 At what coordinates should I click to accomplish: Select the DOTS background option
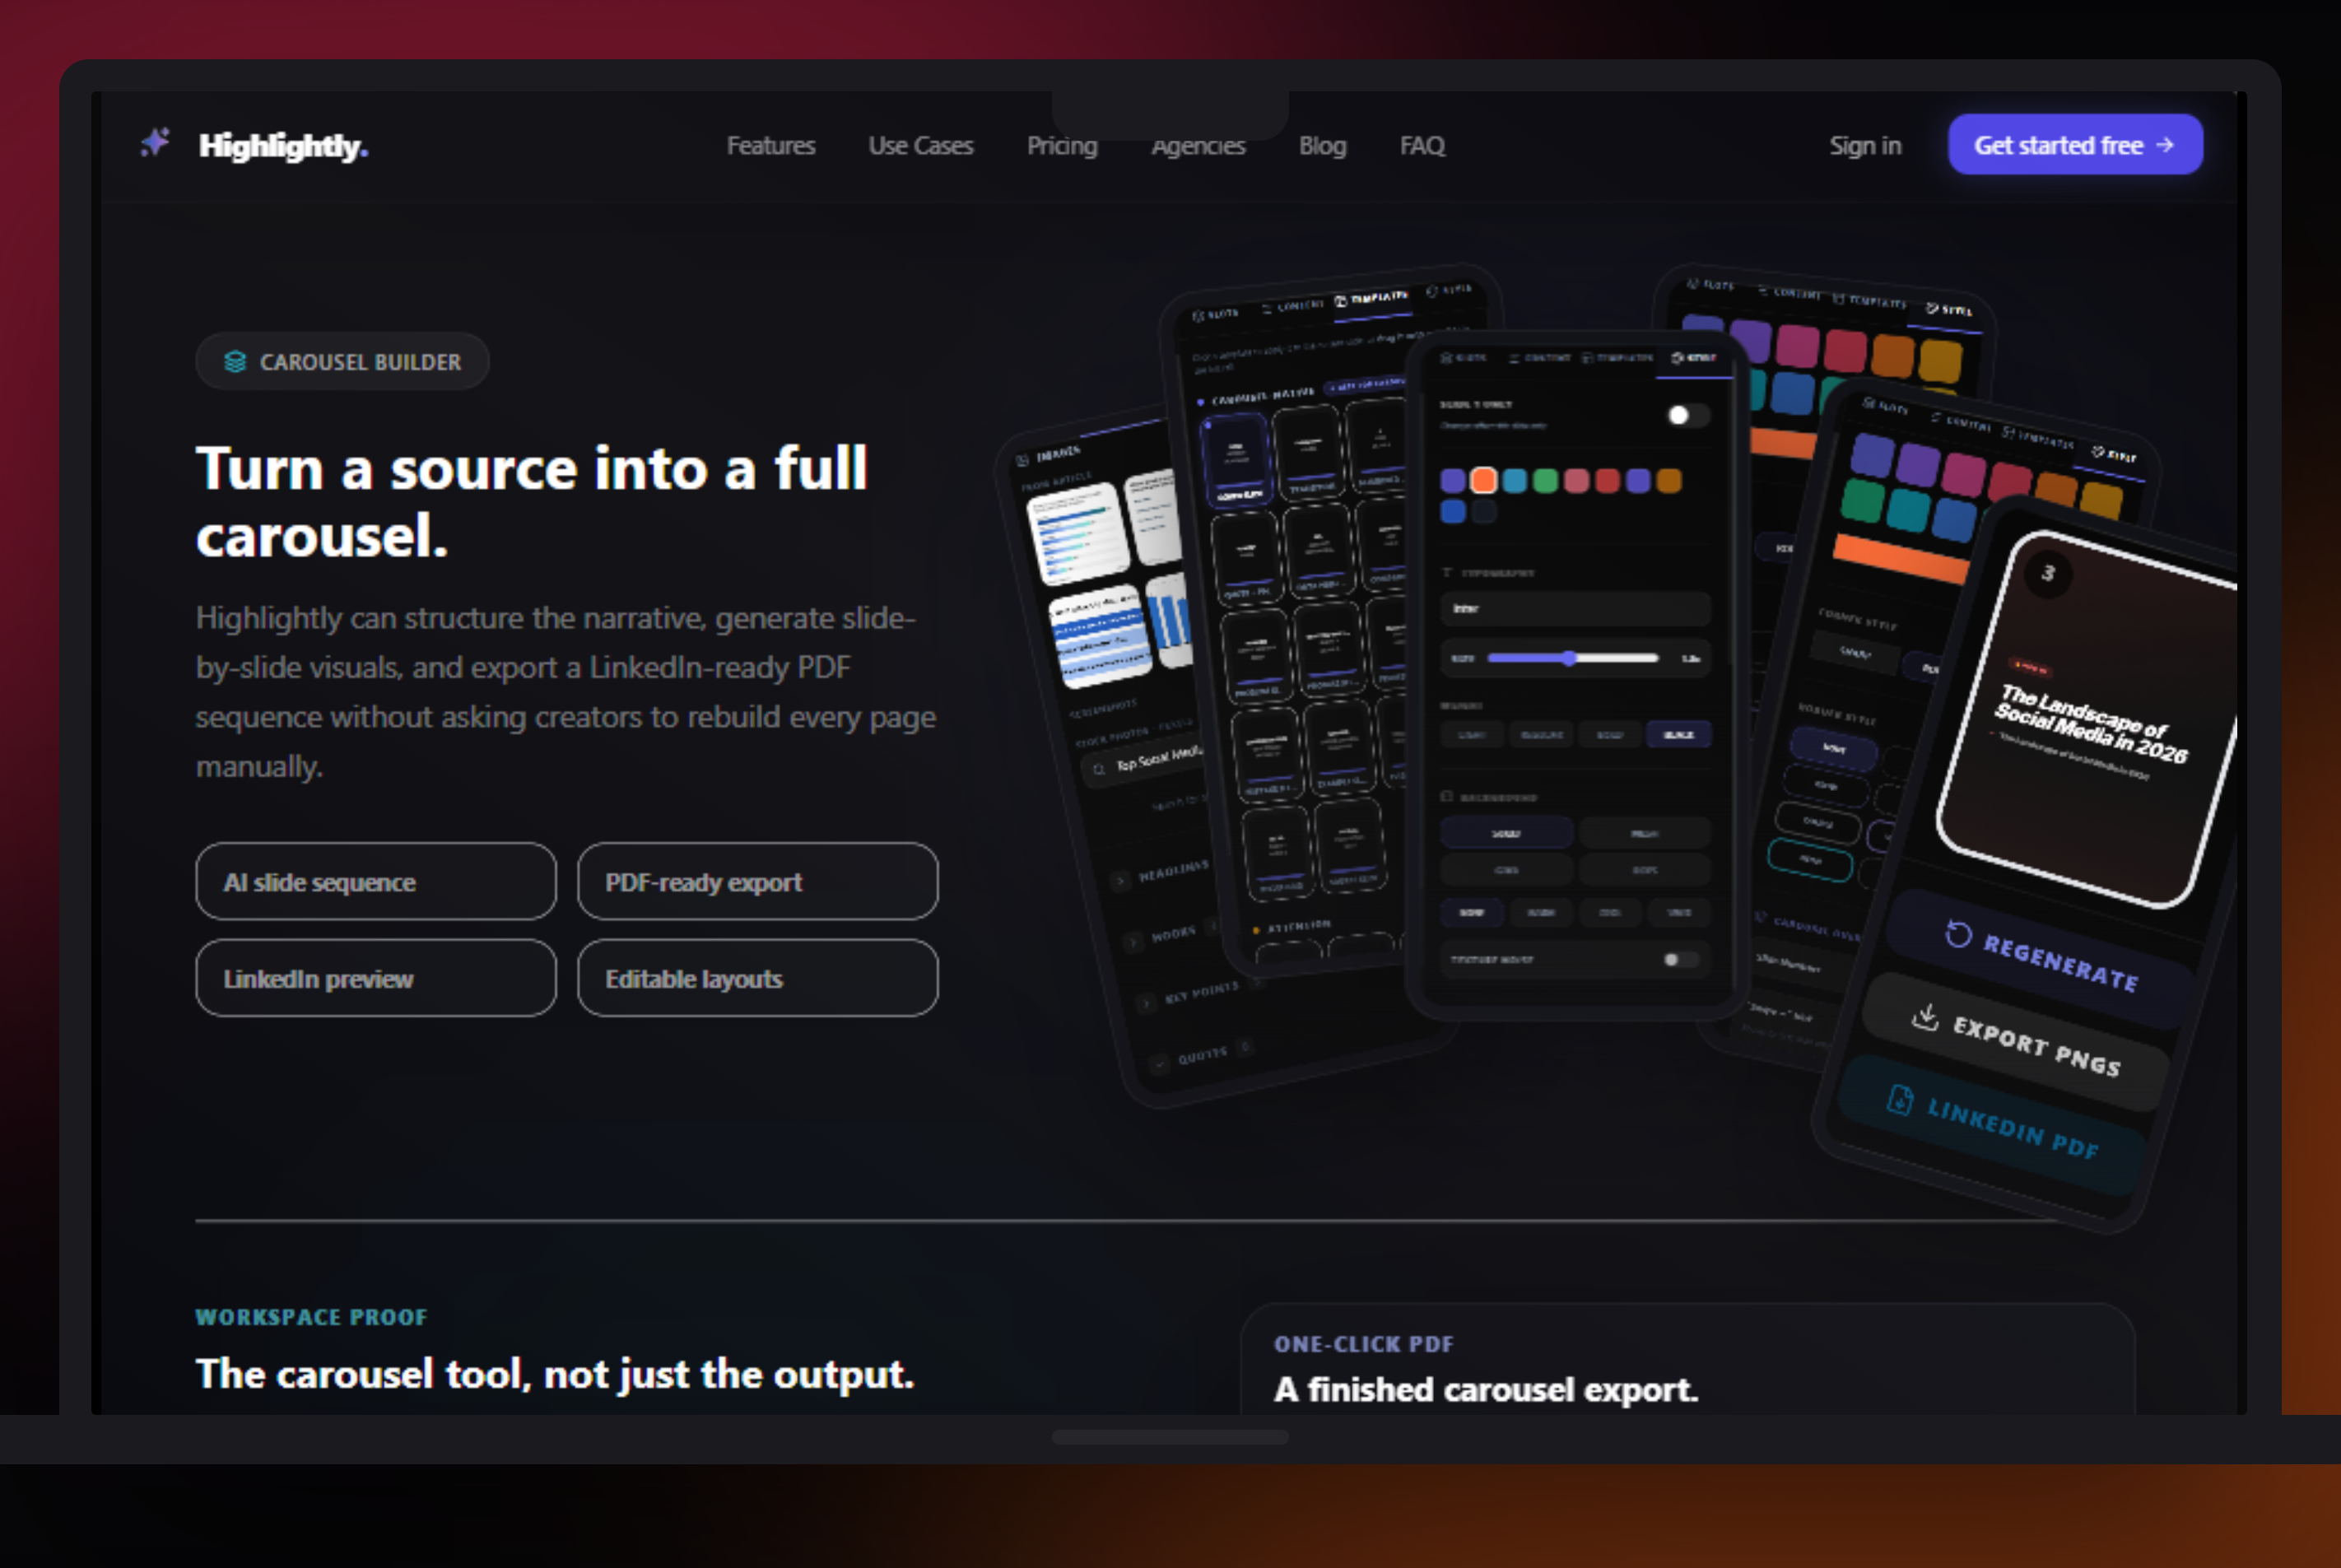(x=1644, y=870)
